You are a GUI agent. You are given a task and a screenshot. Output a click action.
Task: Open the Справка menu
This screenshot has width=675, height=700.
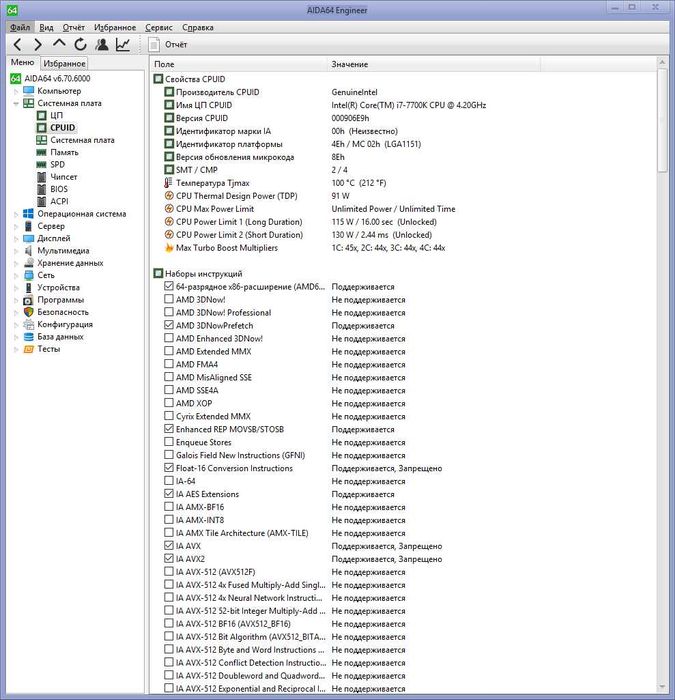(x=198, y=27)
